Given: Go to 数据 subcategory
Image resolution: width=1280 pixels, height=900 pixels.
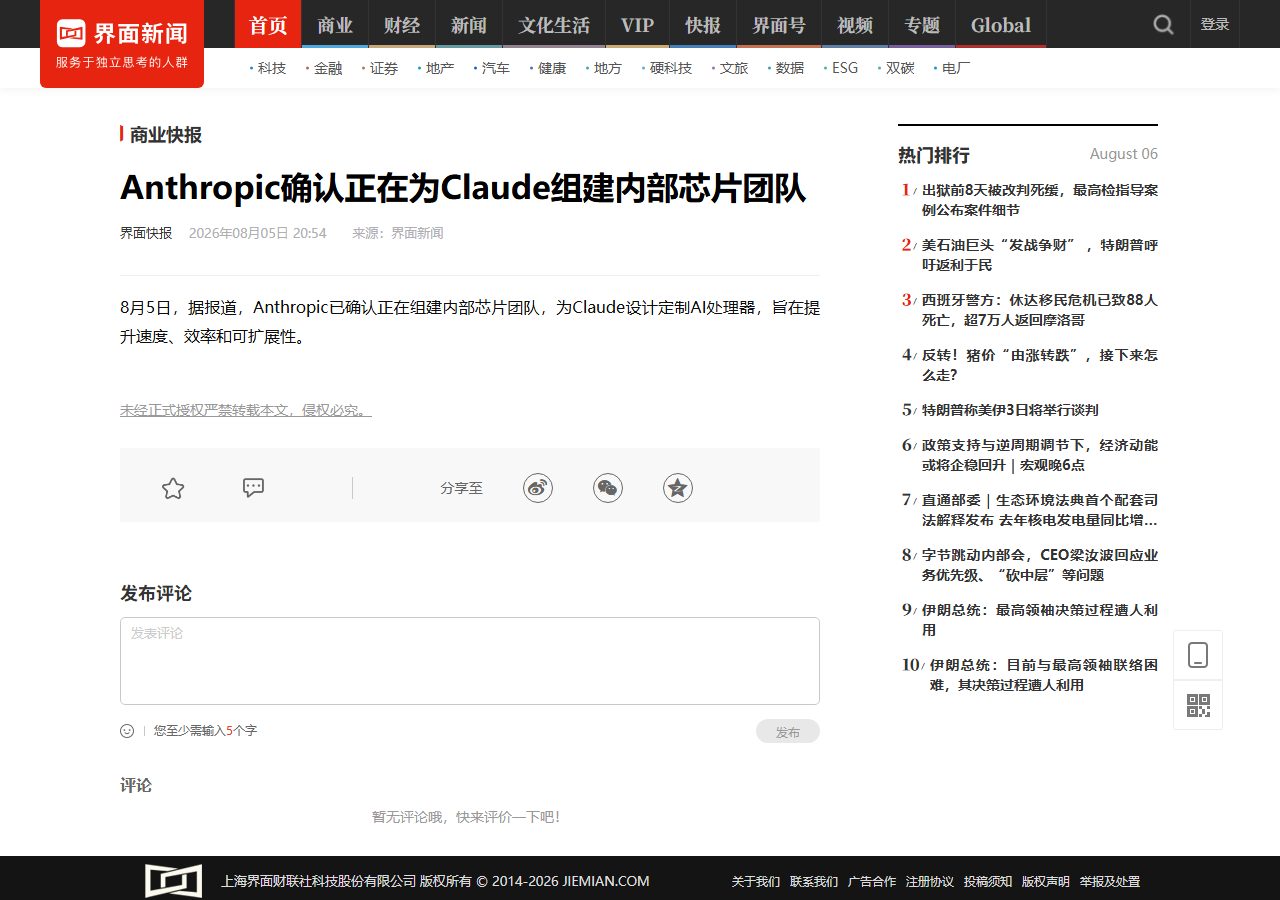Looking at the screenshot, I should point(790,68).
